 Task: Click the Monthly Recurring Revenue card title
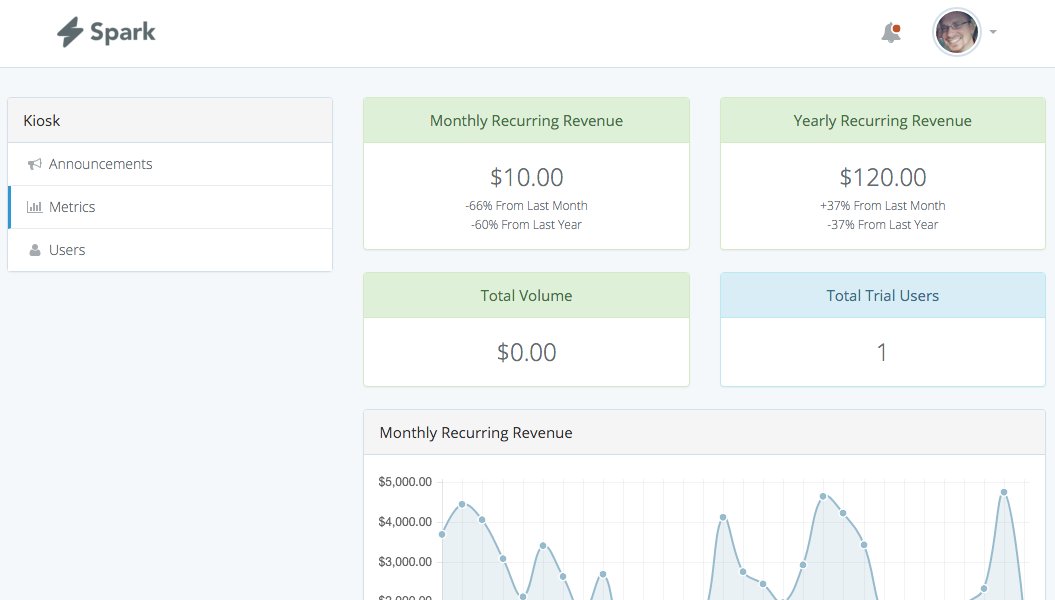coord(526,120)
